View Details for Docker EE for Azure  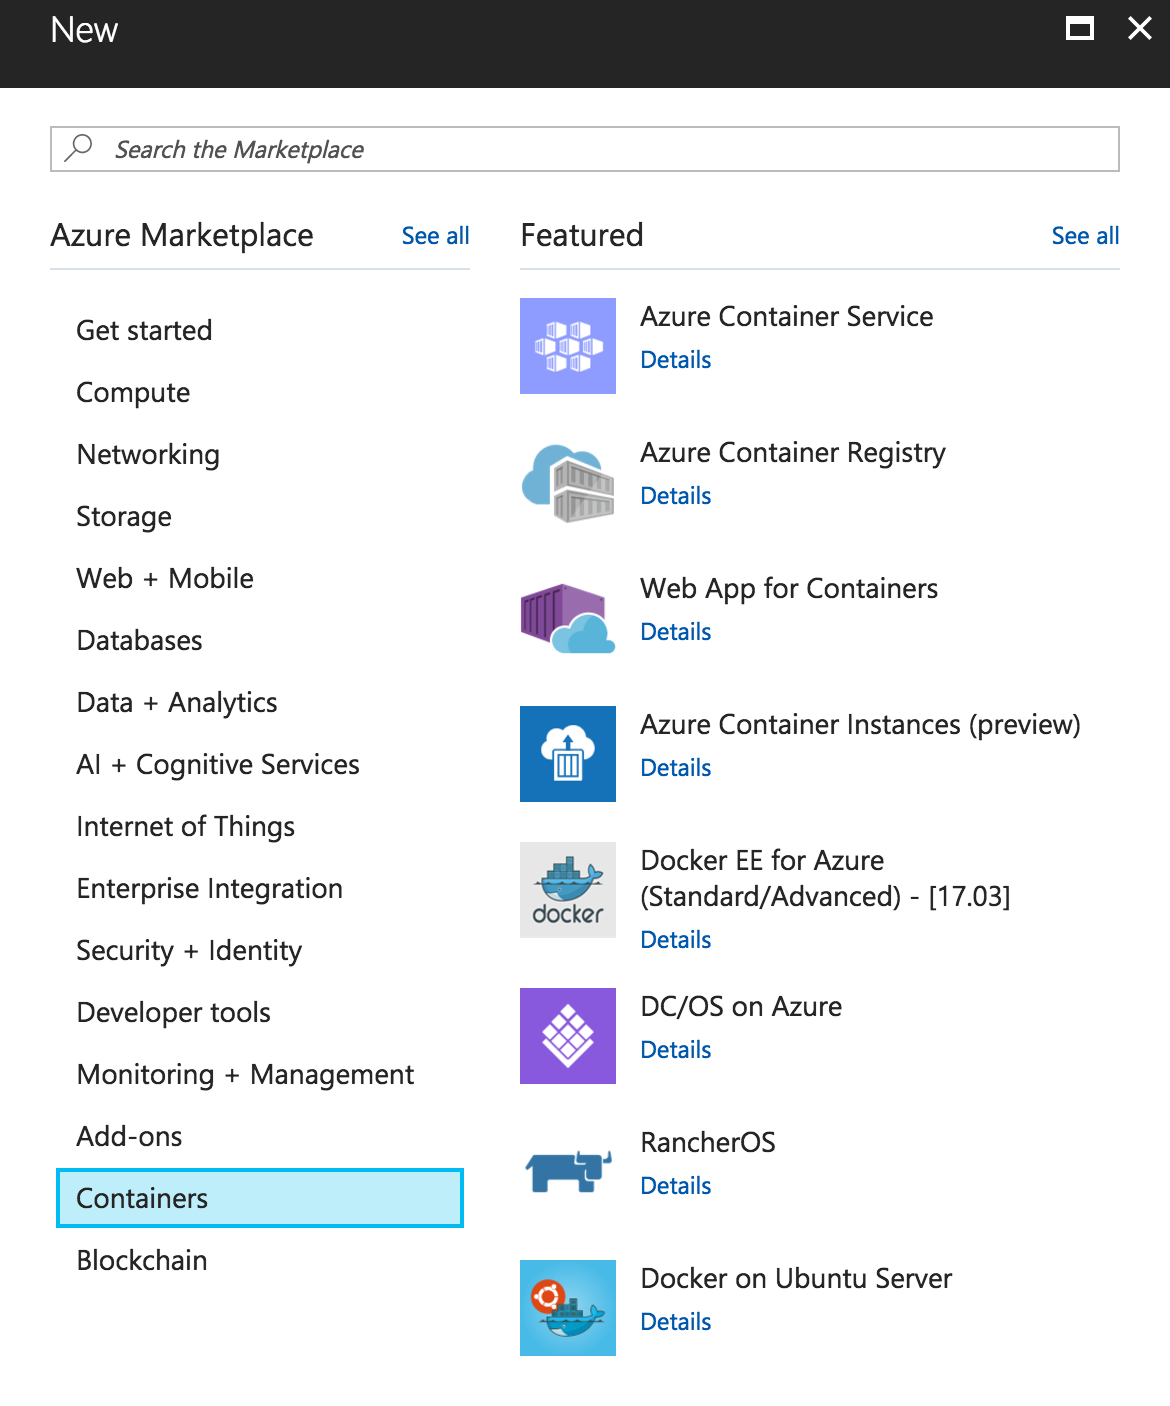[676, 940]
